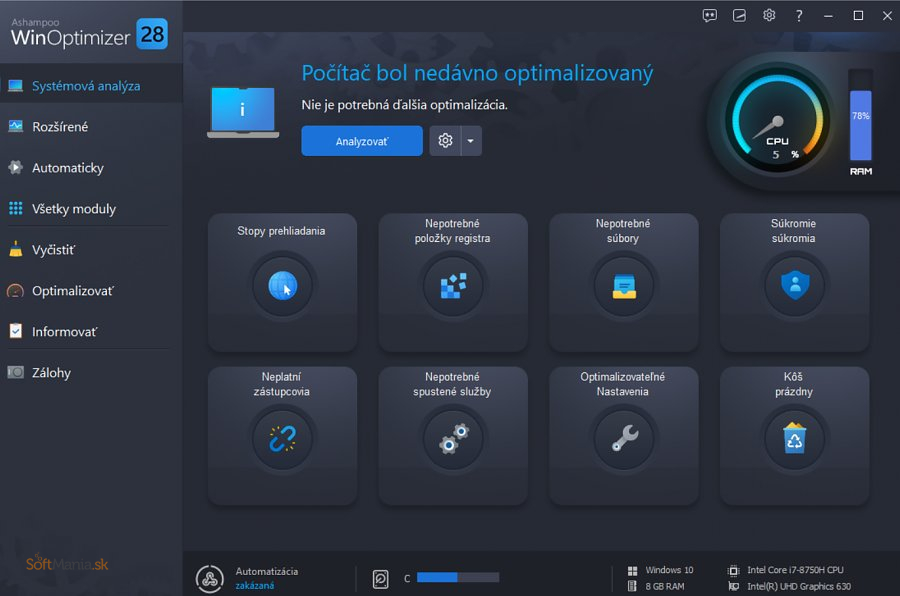Open the Kôš prázdny tile label
This screenshot has height=596, width=900.
click(794, 384)
